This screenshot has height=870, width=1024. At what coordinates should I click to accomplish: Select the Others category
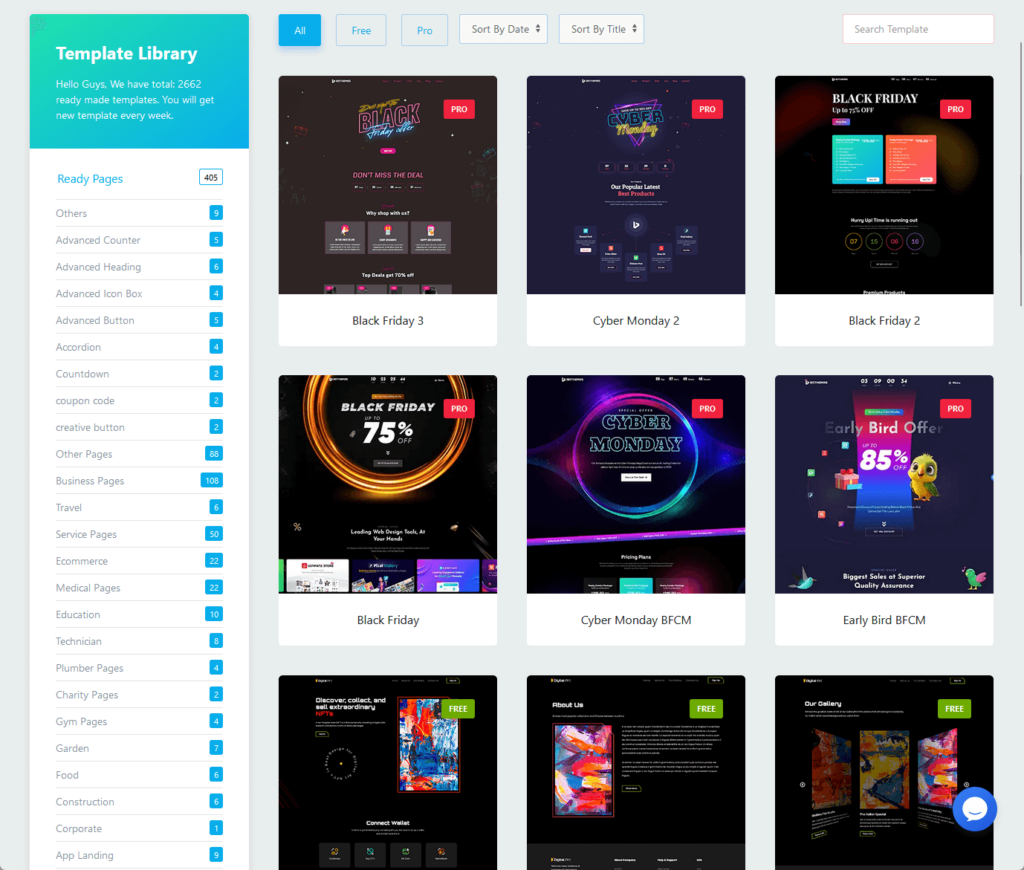(138, 214)
